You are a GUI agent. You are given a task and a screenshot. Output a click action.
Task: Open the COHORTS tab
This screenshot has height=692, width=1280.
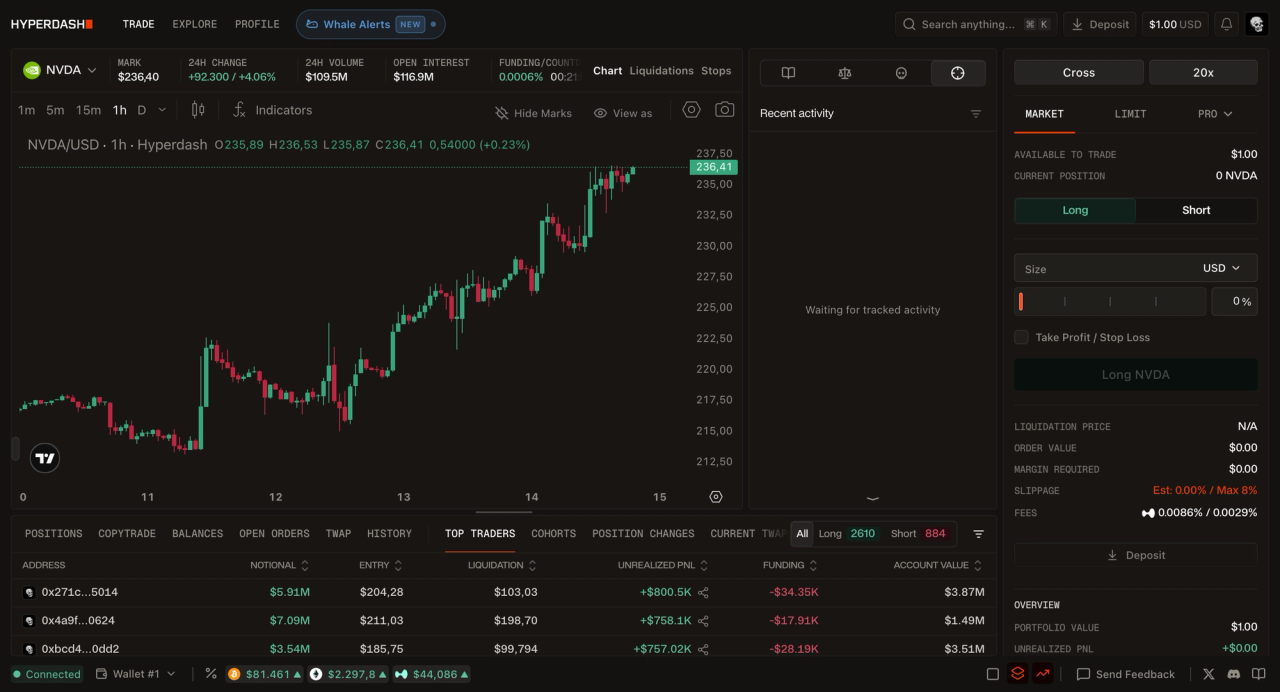click(553, 534)
